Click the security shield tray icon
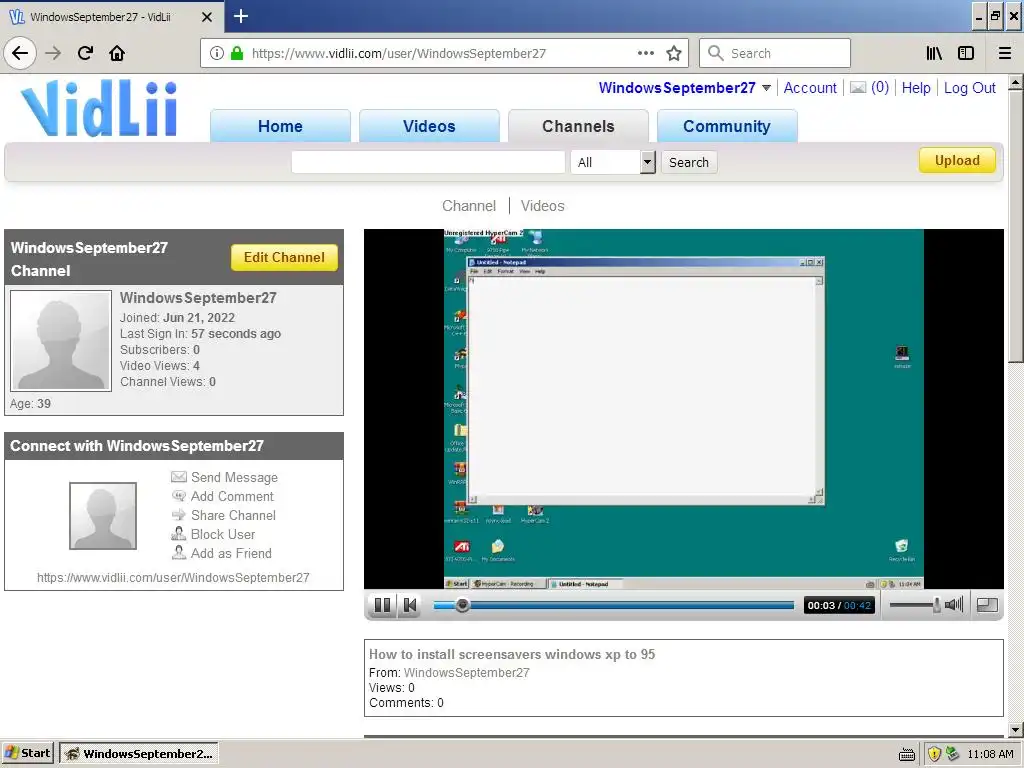 coord(935,754)
